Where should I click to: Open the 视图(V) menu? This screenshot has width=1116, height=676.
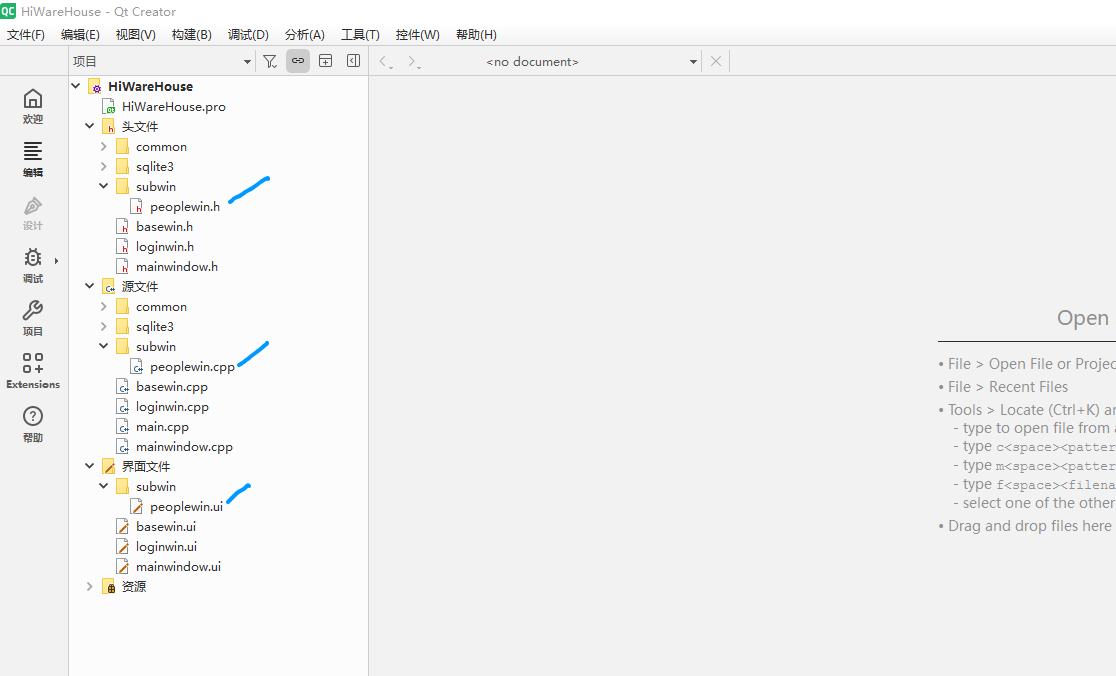[135, 34]
